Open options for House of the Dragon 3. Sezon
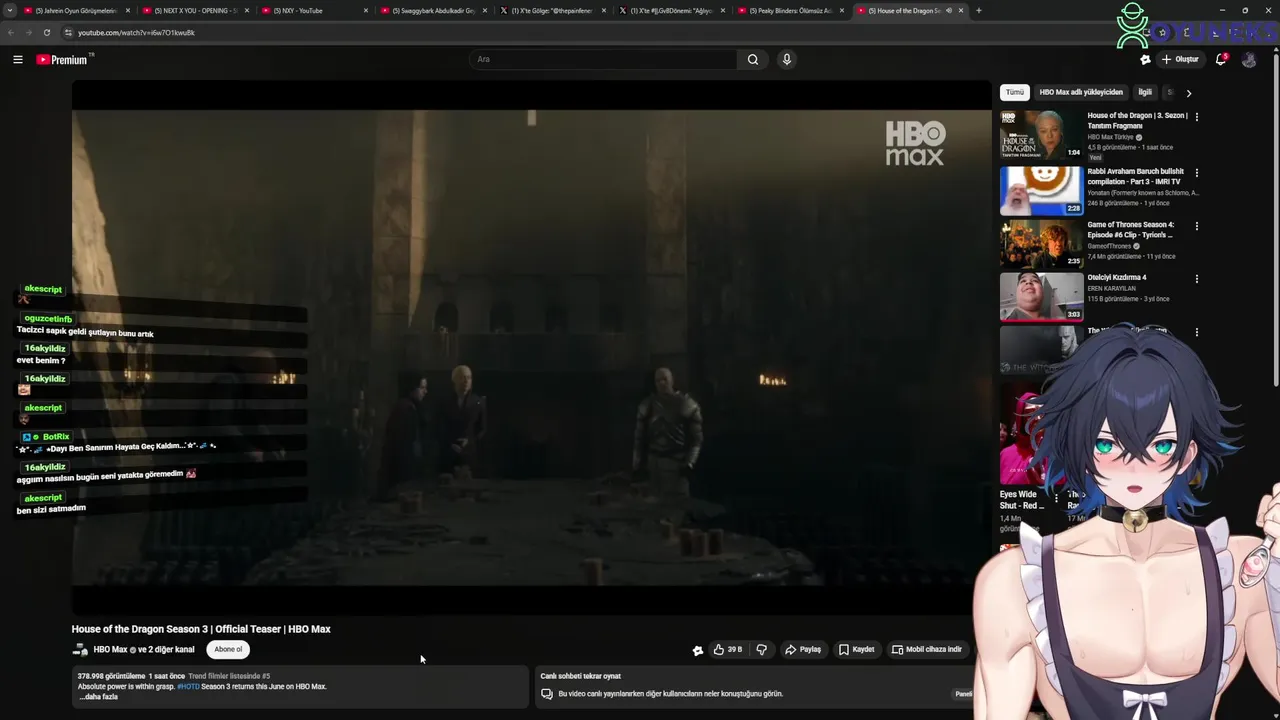This screenshot has height=720, width=1280. pos(1196,117)
